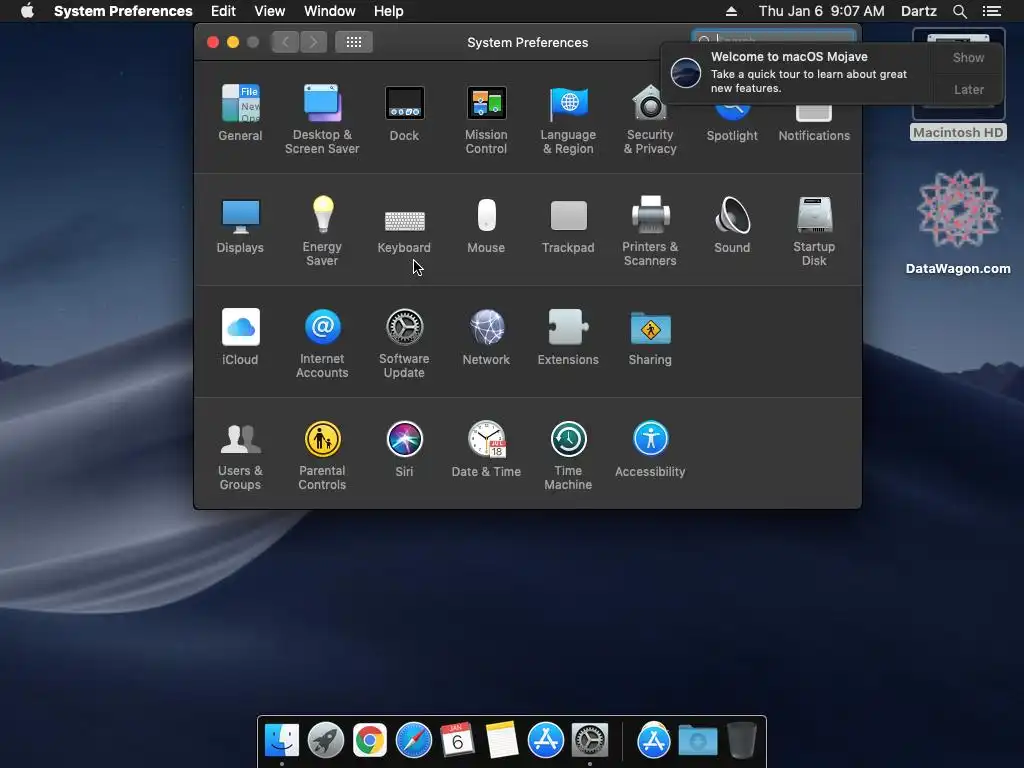Open Notification Center from menu bar

pos(991,11)
